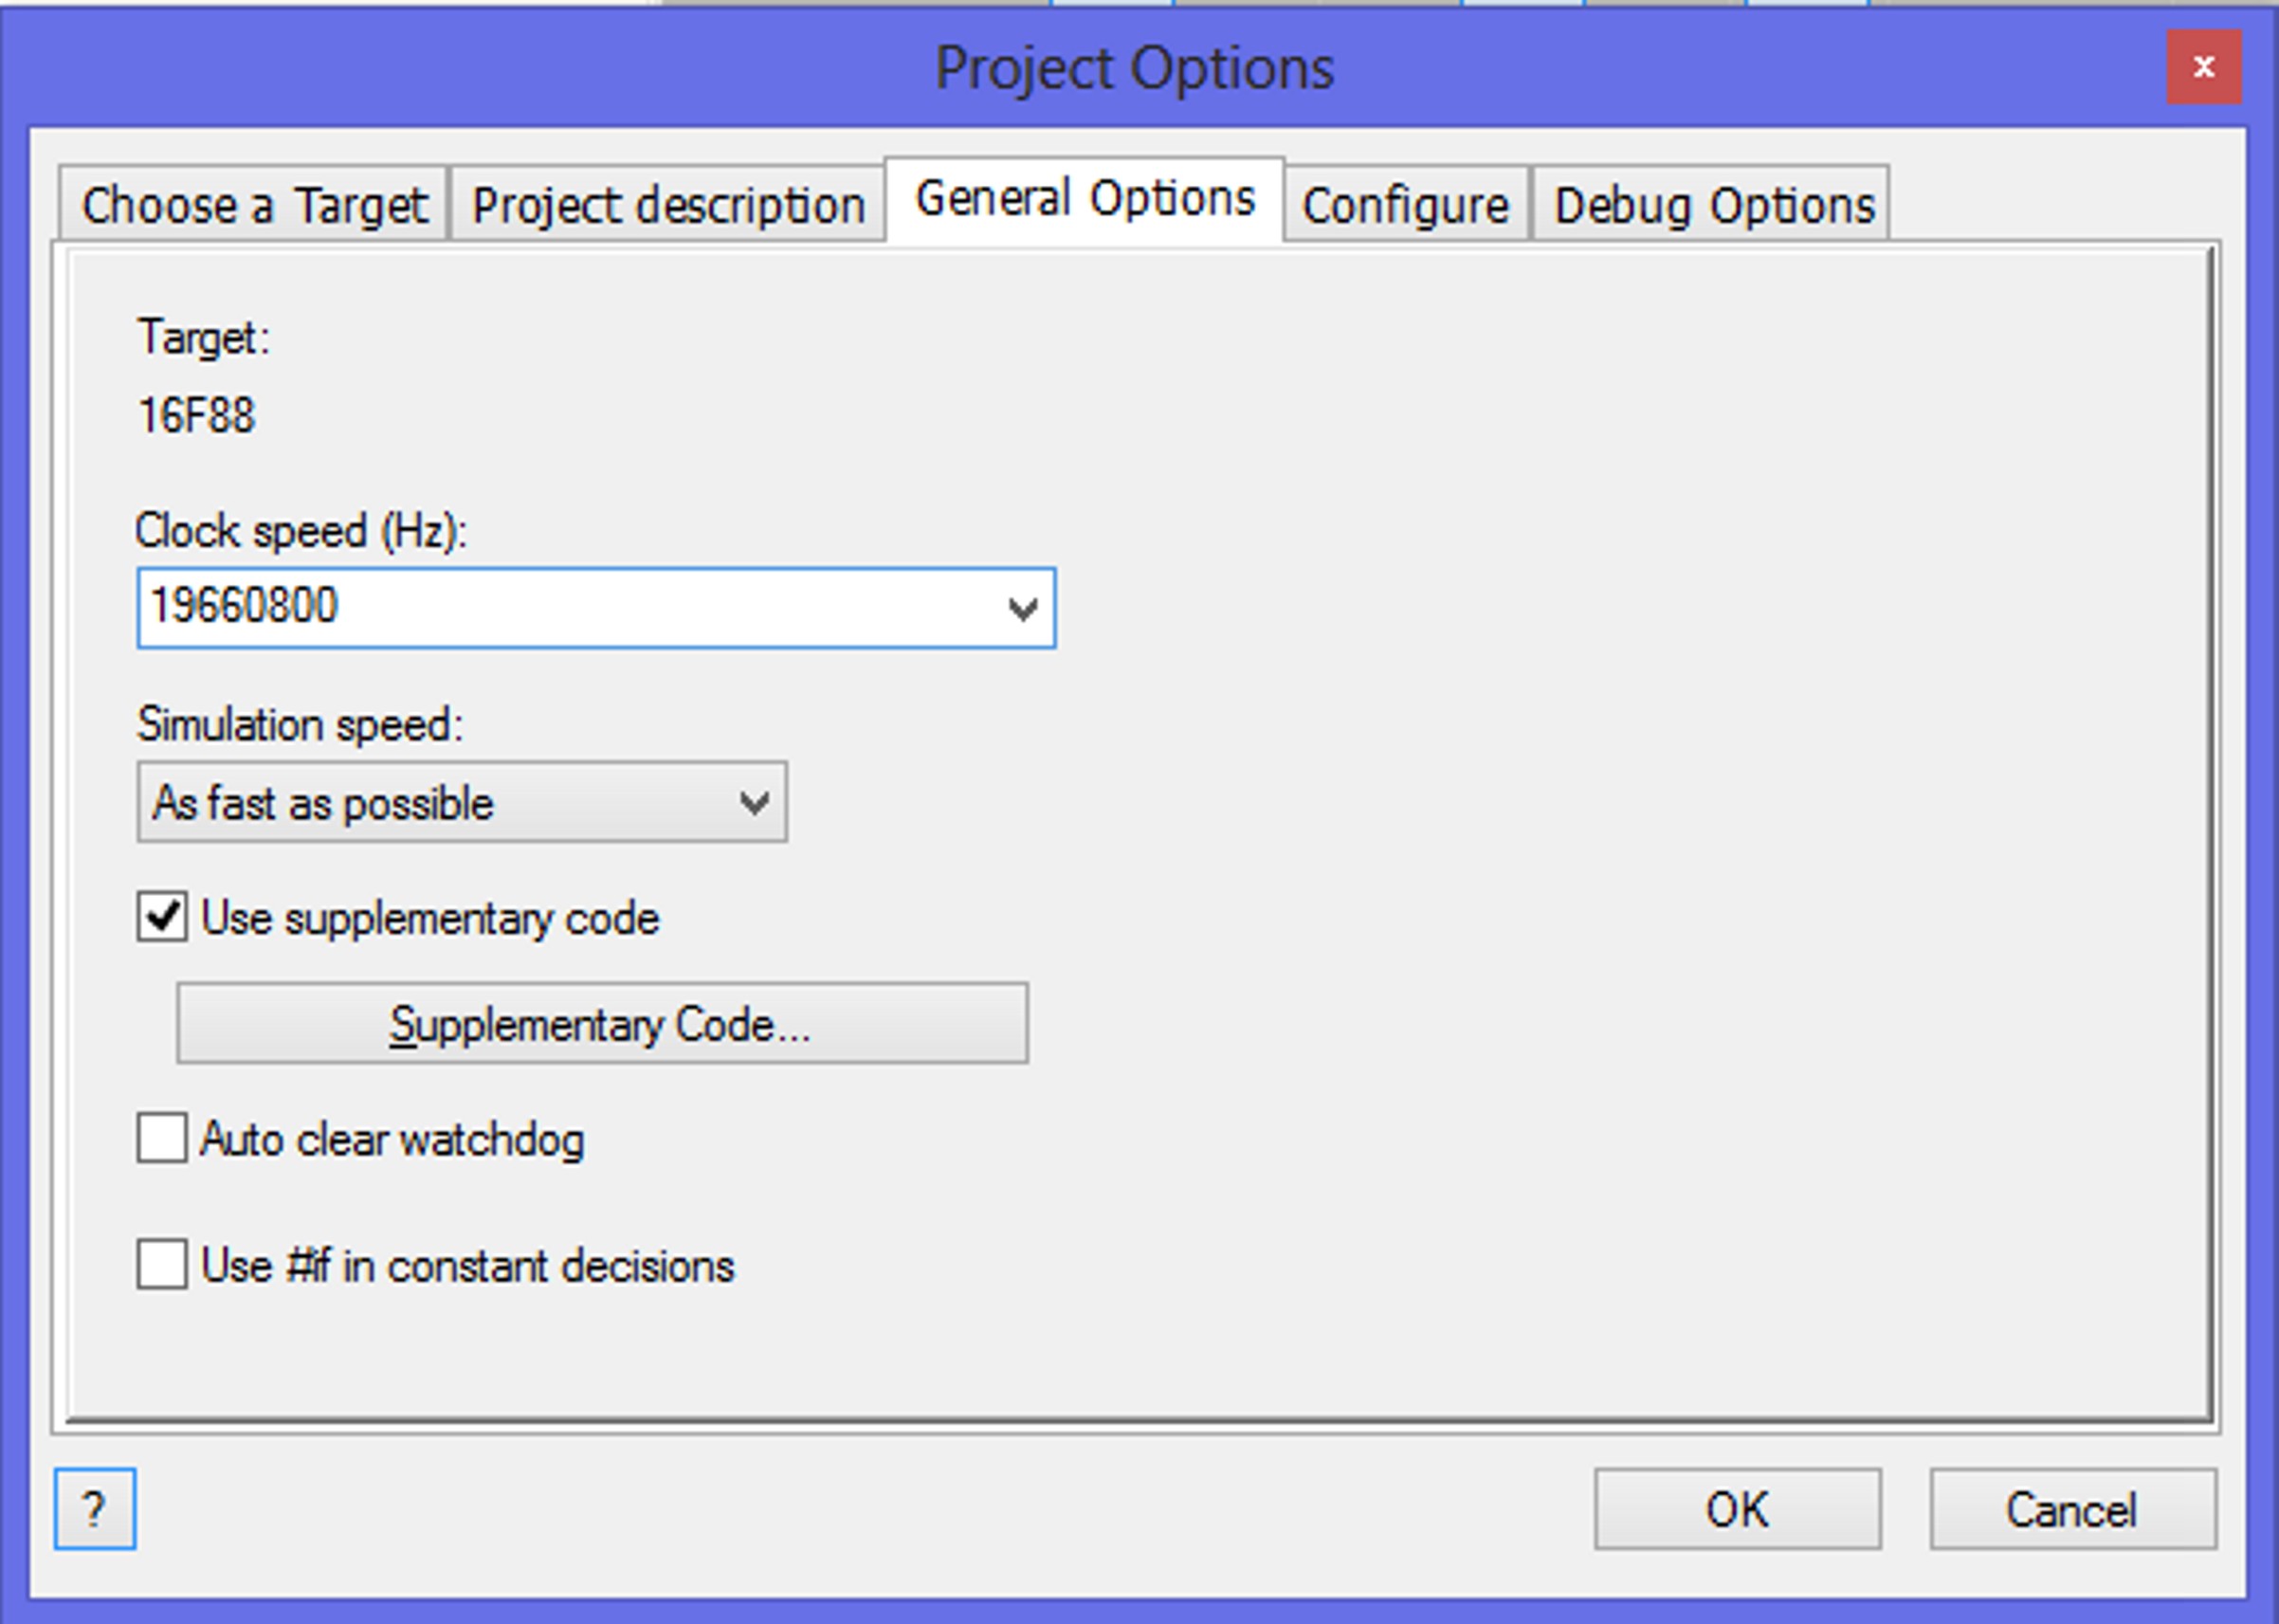Click the Clock speed (Hz) label
The image size is (2279, 1624).
pos(301,530)
